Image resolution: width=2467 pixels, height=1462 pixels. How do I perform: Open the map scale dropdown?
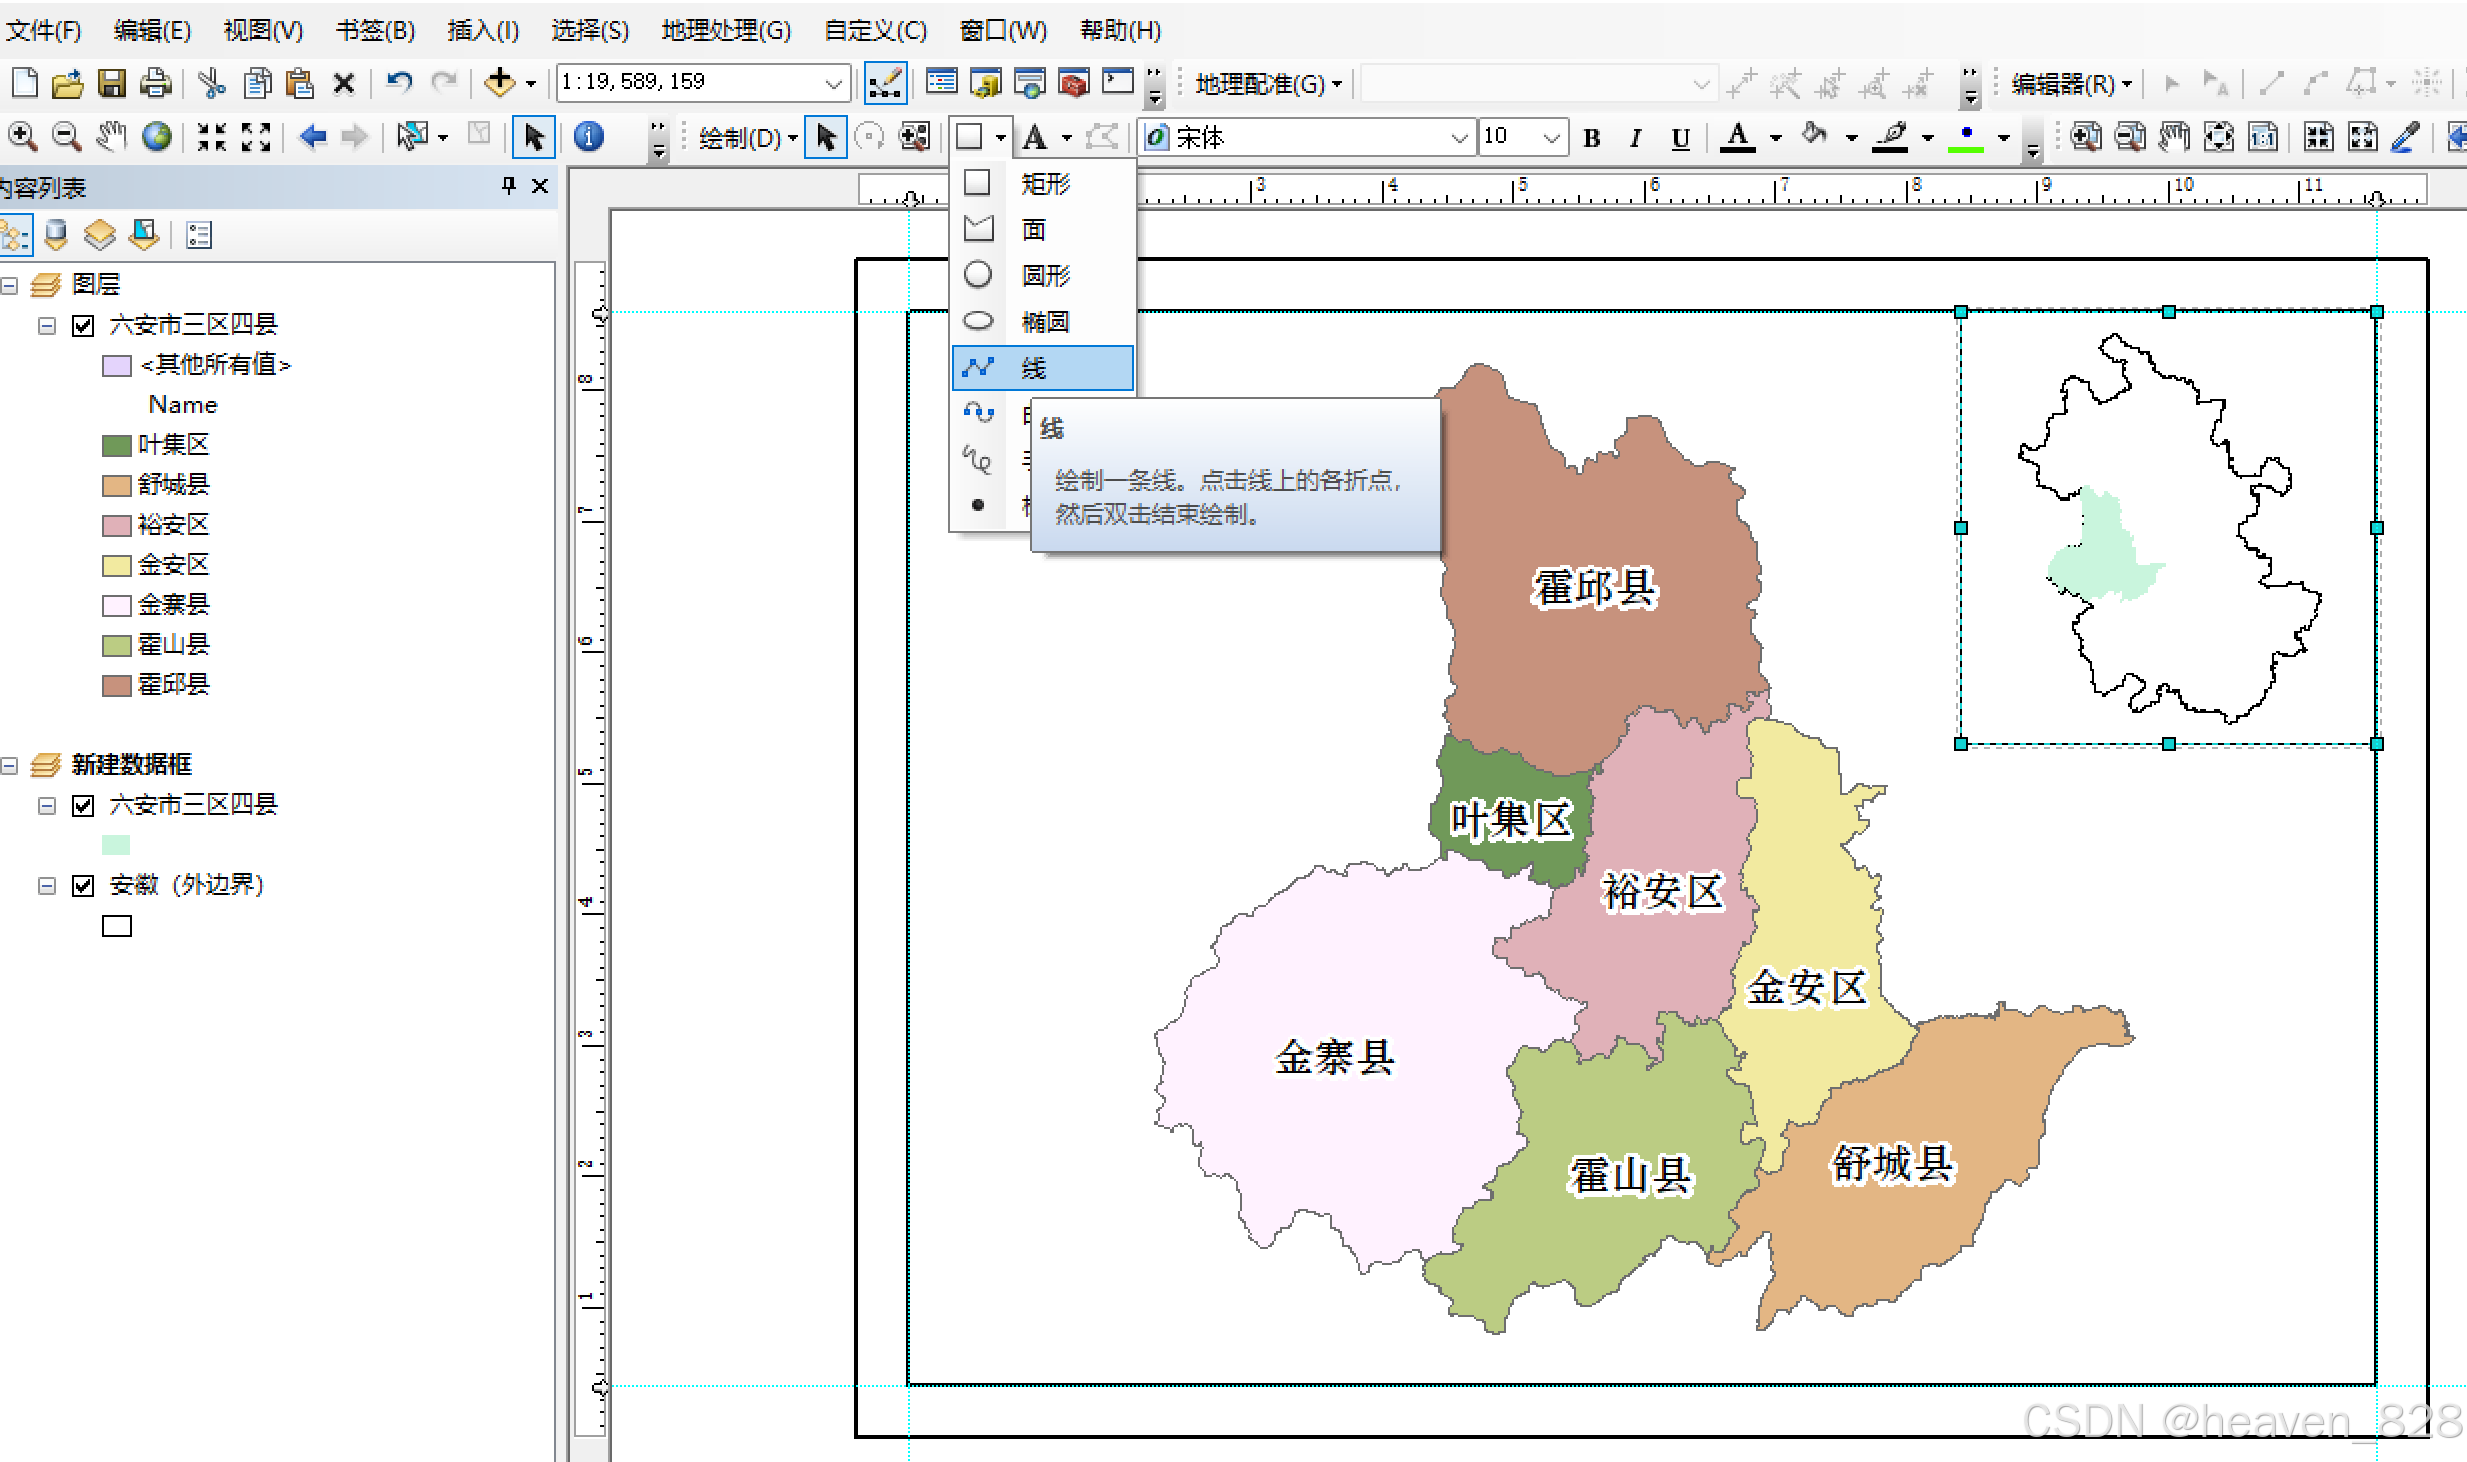(x=833, y=83)
